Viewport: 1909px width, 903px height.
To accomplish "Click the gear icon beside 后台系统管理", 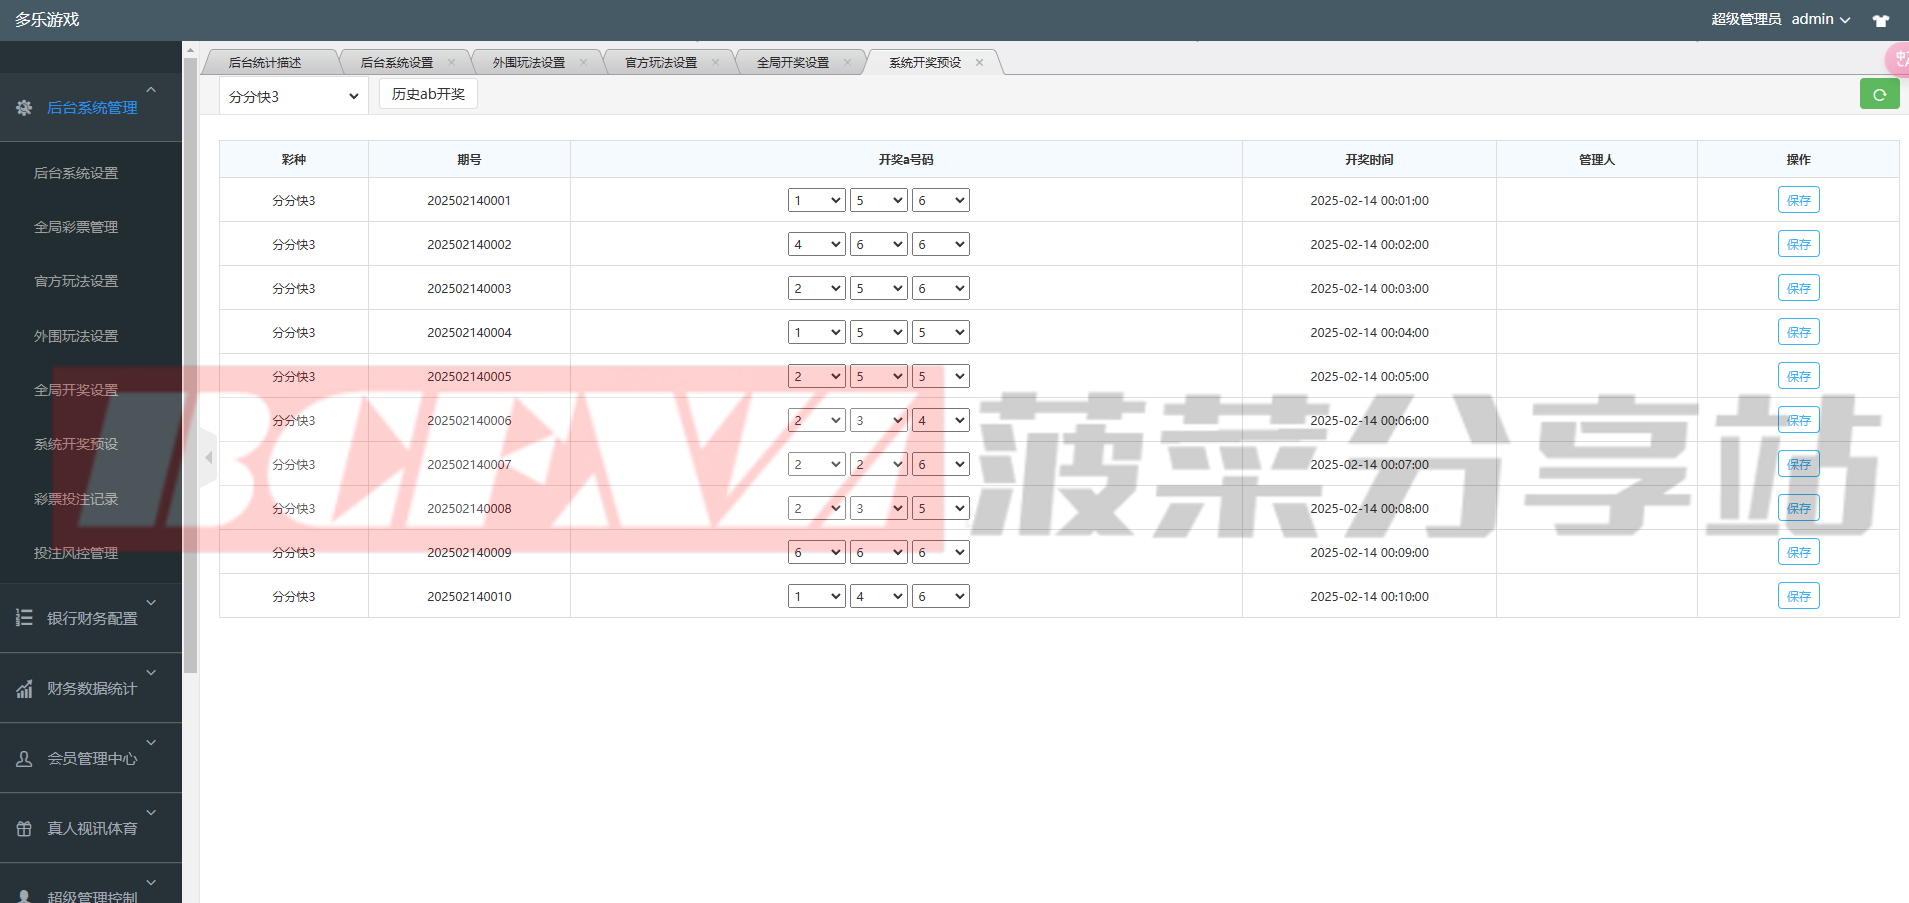I will tap(24, 107).
